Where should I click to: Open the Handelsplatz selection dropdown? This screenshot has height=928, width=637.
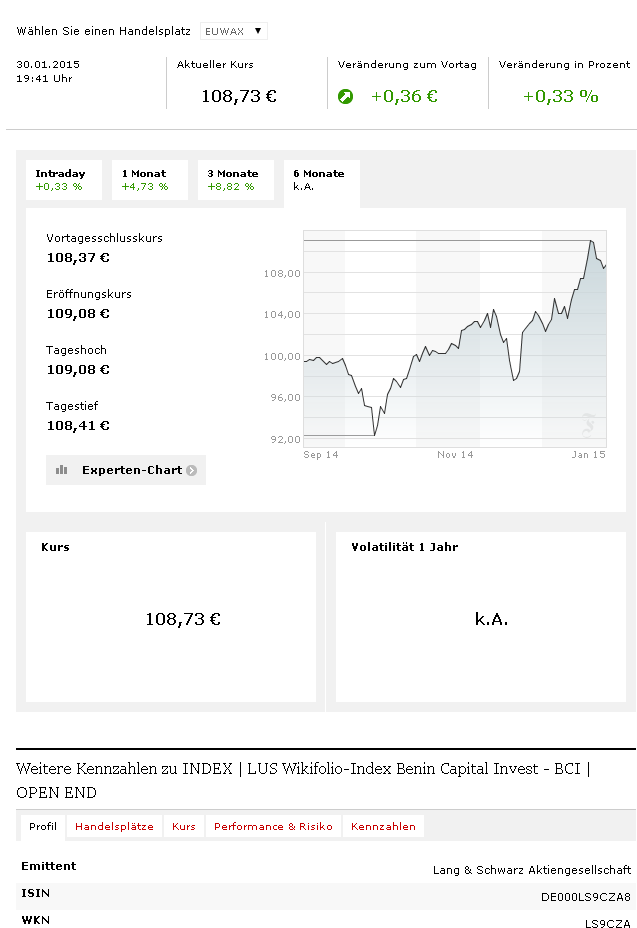pos(233,30)
